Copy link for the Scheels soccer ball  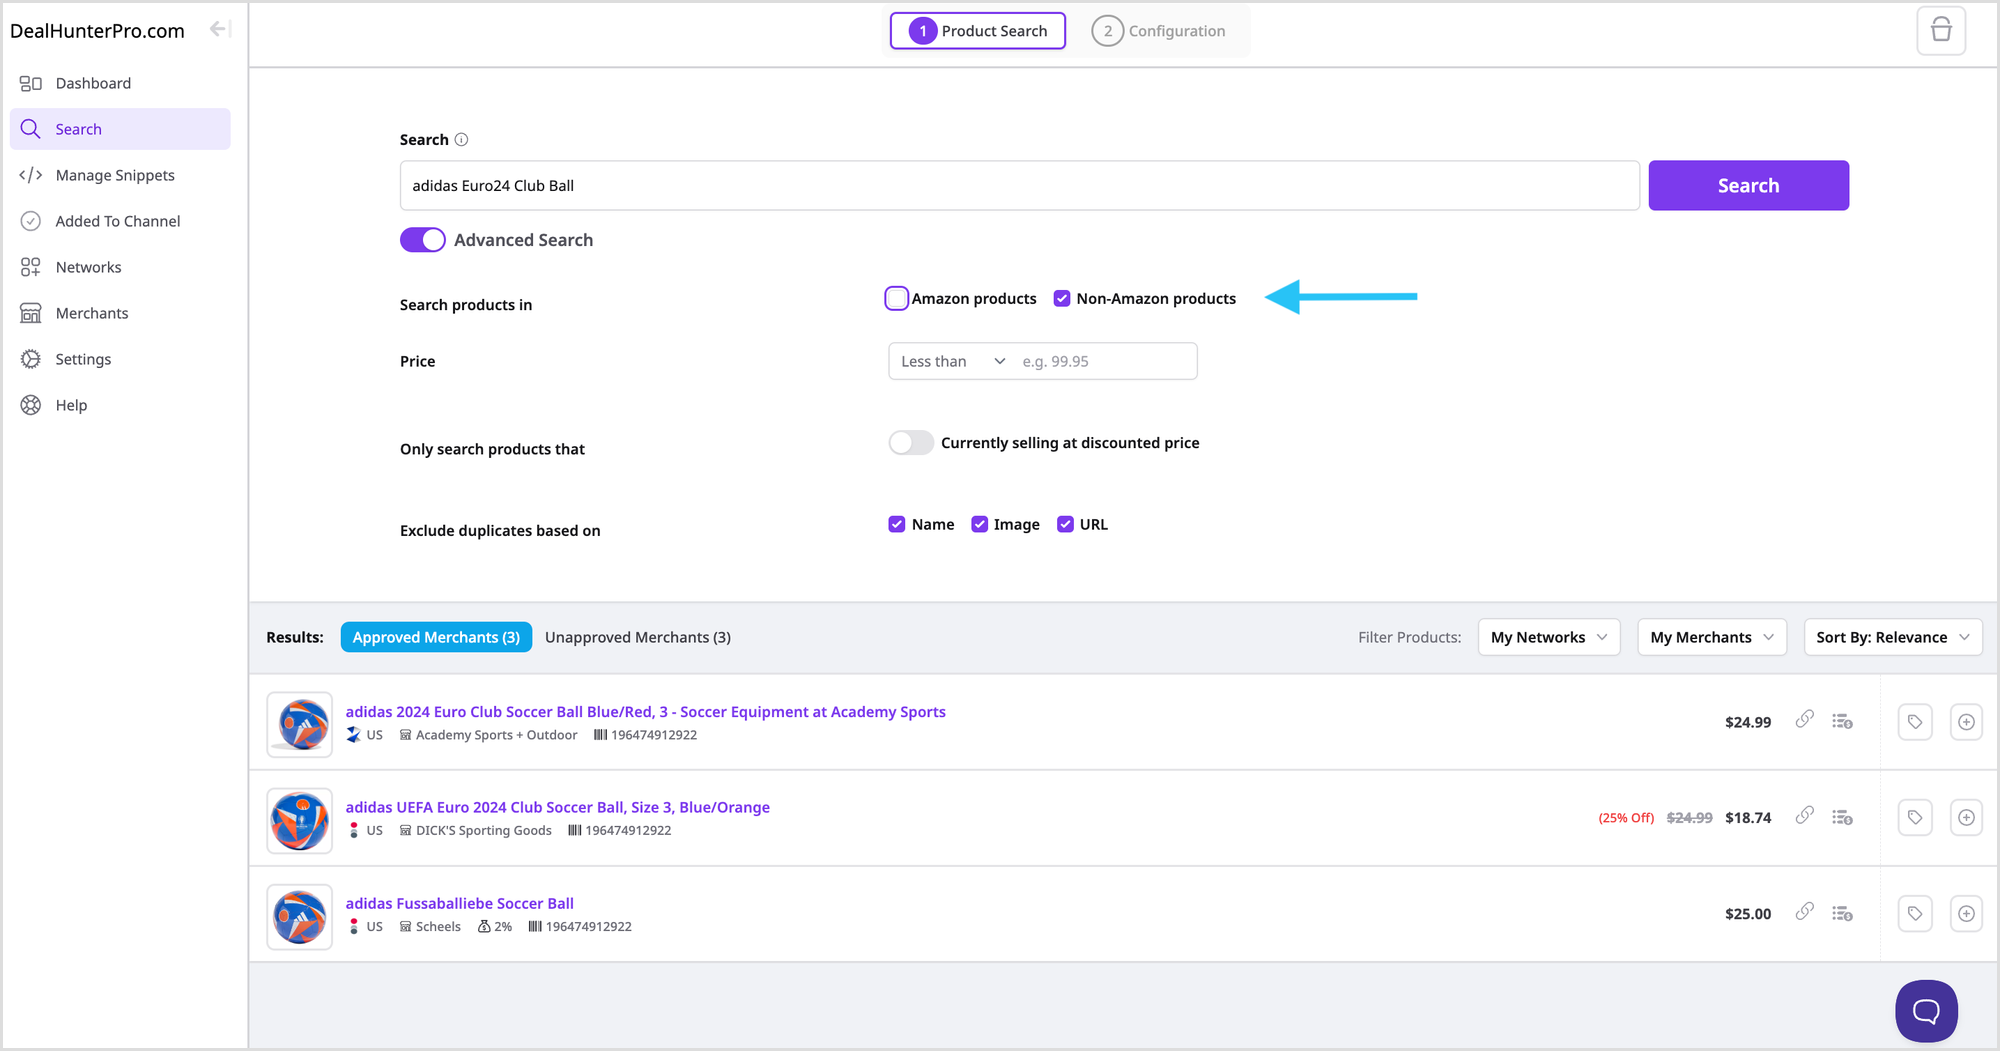(x=1804, y=912)
